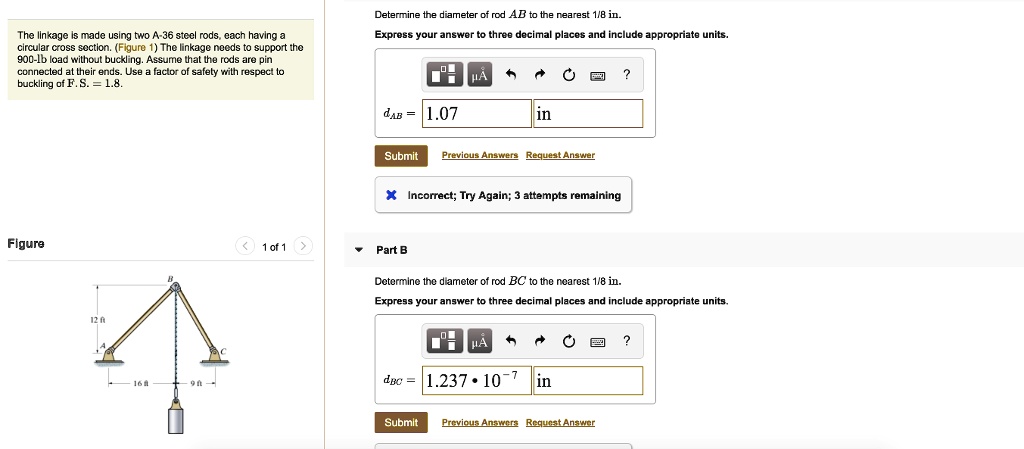The height and width of the screenshot is (449, 1024).
Task: Click the units field for dBC
Action: click(x=588, y=381)
